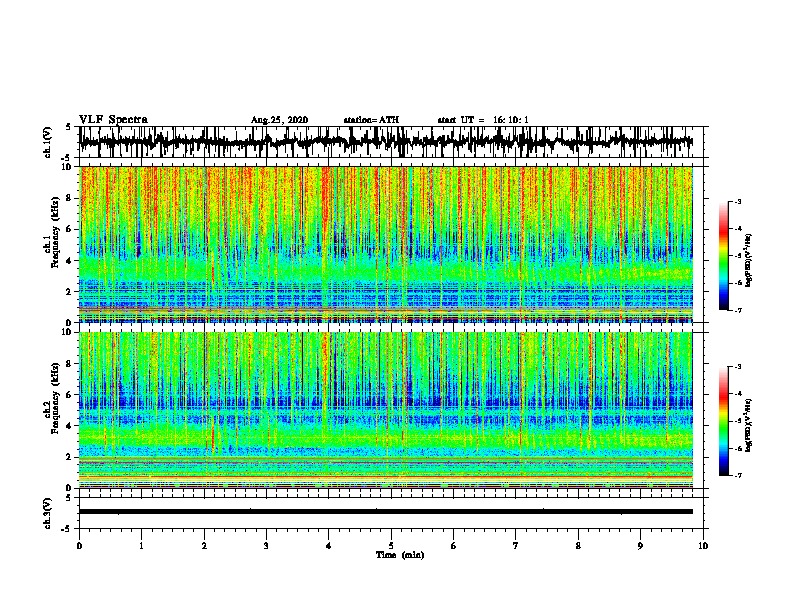Screen dimensions: 792x612
Task: Click time axis tick label "8"
Action: pos(578,546)
